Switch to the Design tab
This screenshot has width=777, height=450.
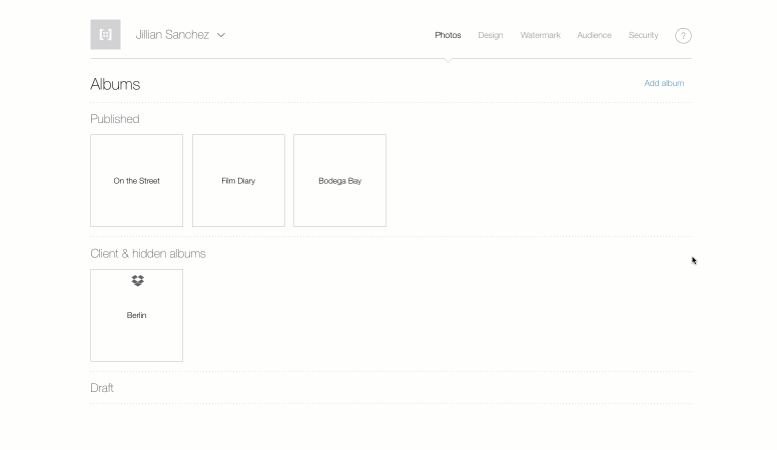tap(491, 35)
